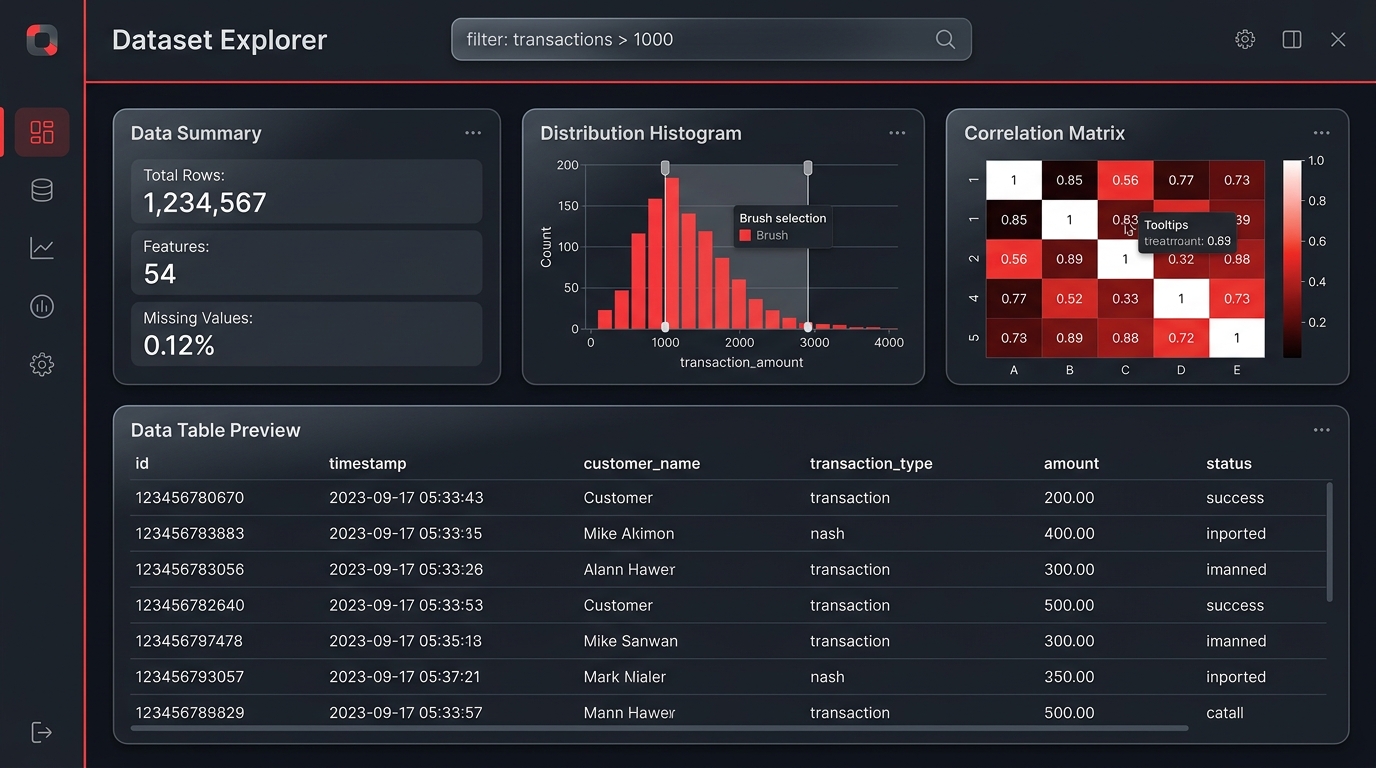Click the red Brush legend swatch
Screen dimensions: 1376x768
click(x=745, y=236)
